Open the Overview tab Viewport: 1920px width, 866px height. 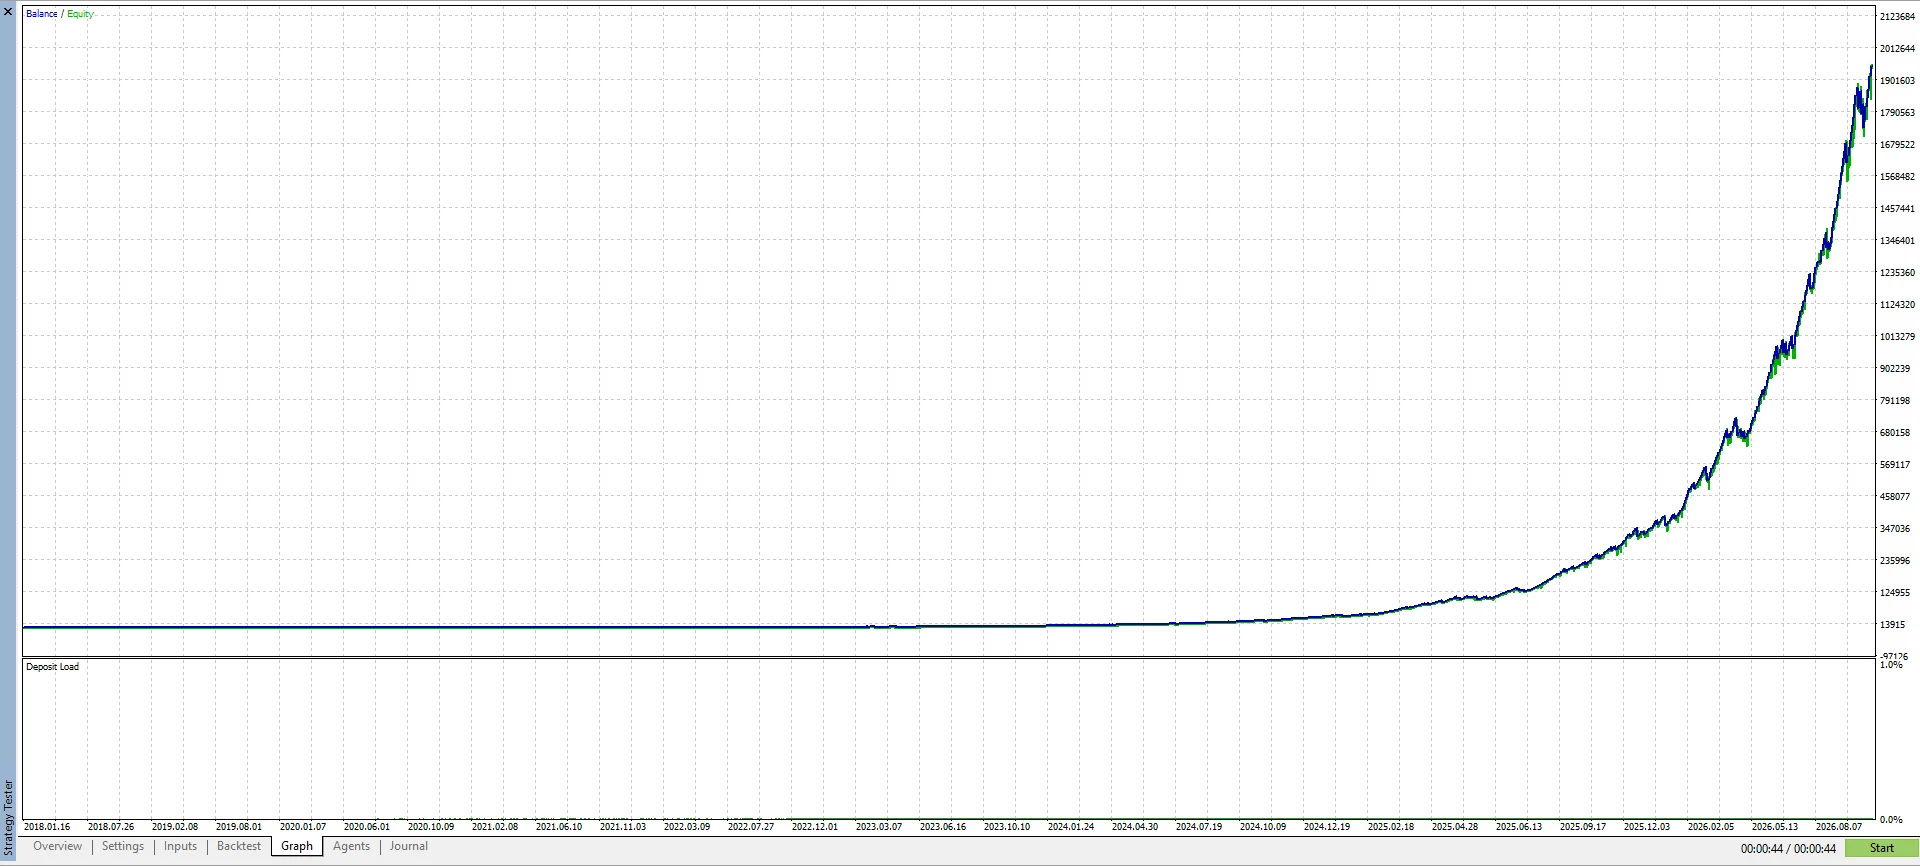pos(58,846)
